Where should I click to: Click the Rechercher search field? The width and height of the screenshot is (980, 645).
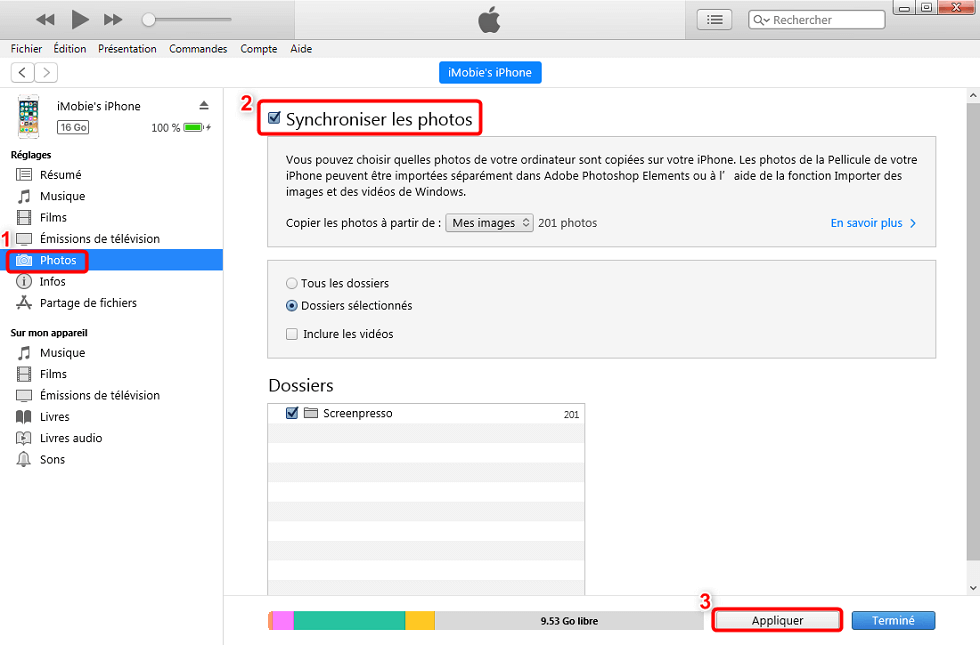click(817, 20)
